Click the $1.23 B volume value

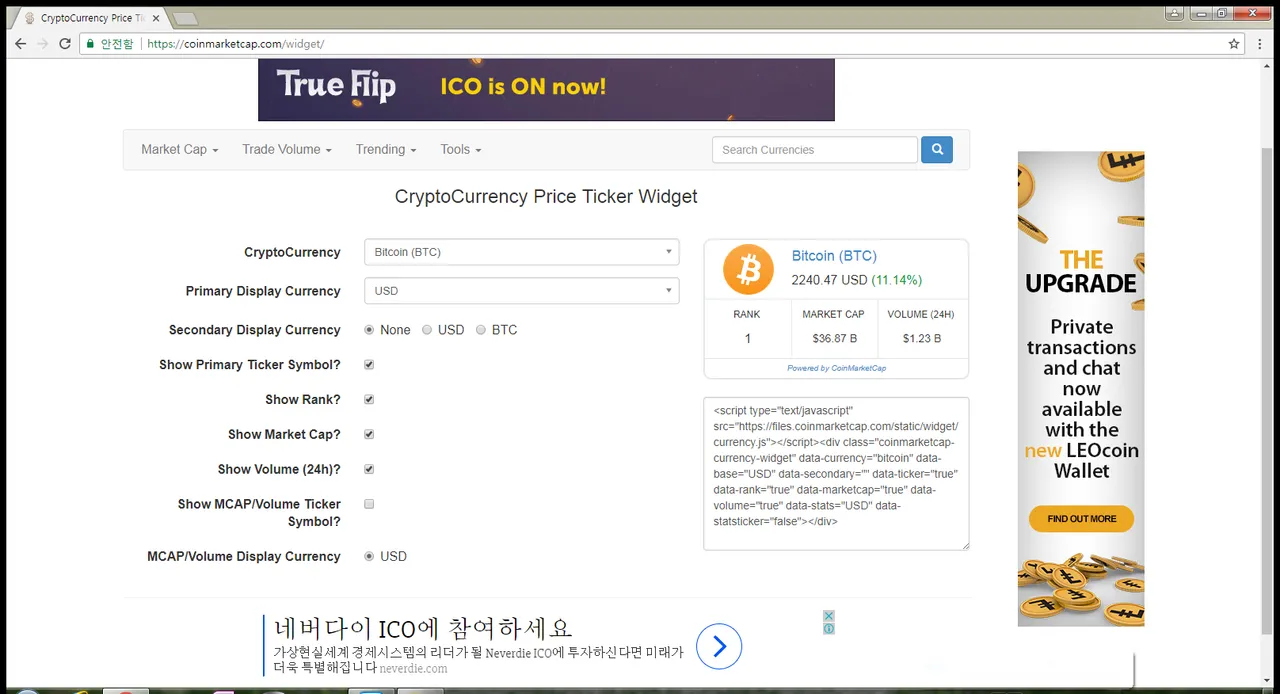[921, 339]
